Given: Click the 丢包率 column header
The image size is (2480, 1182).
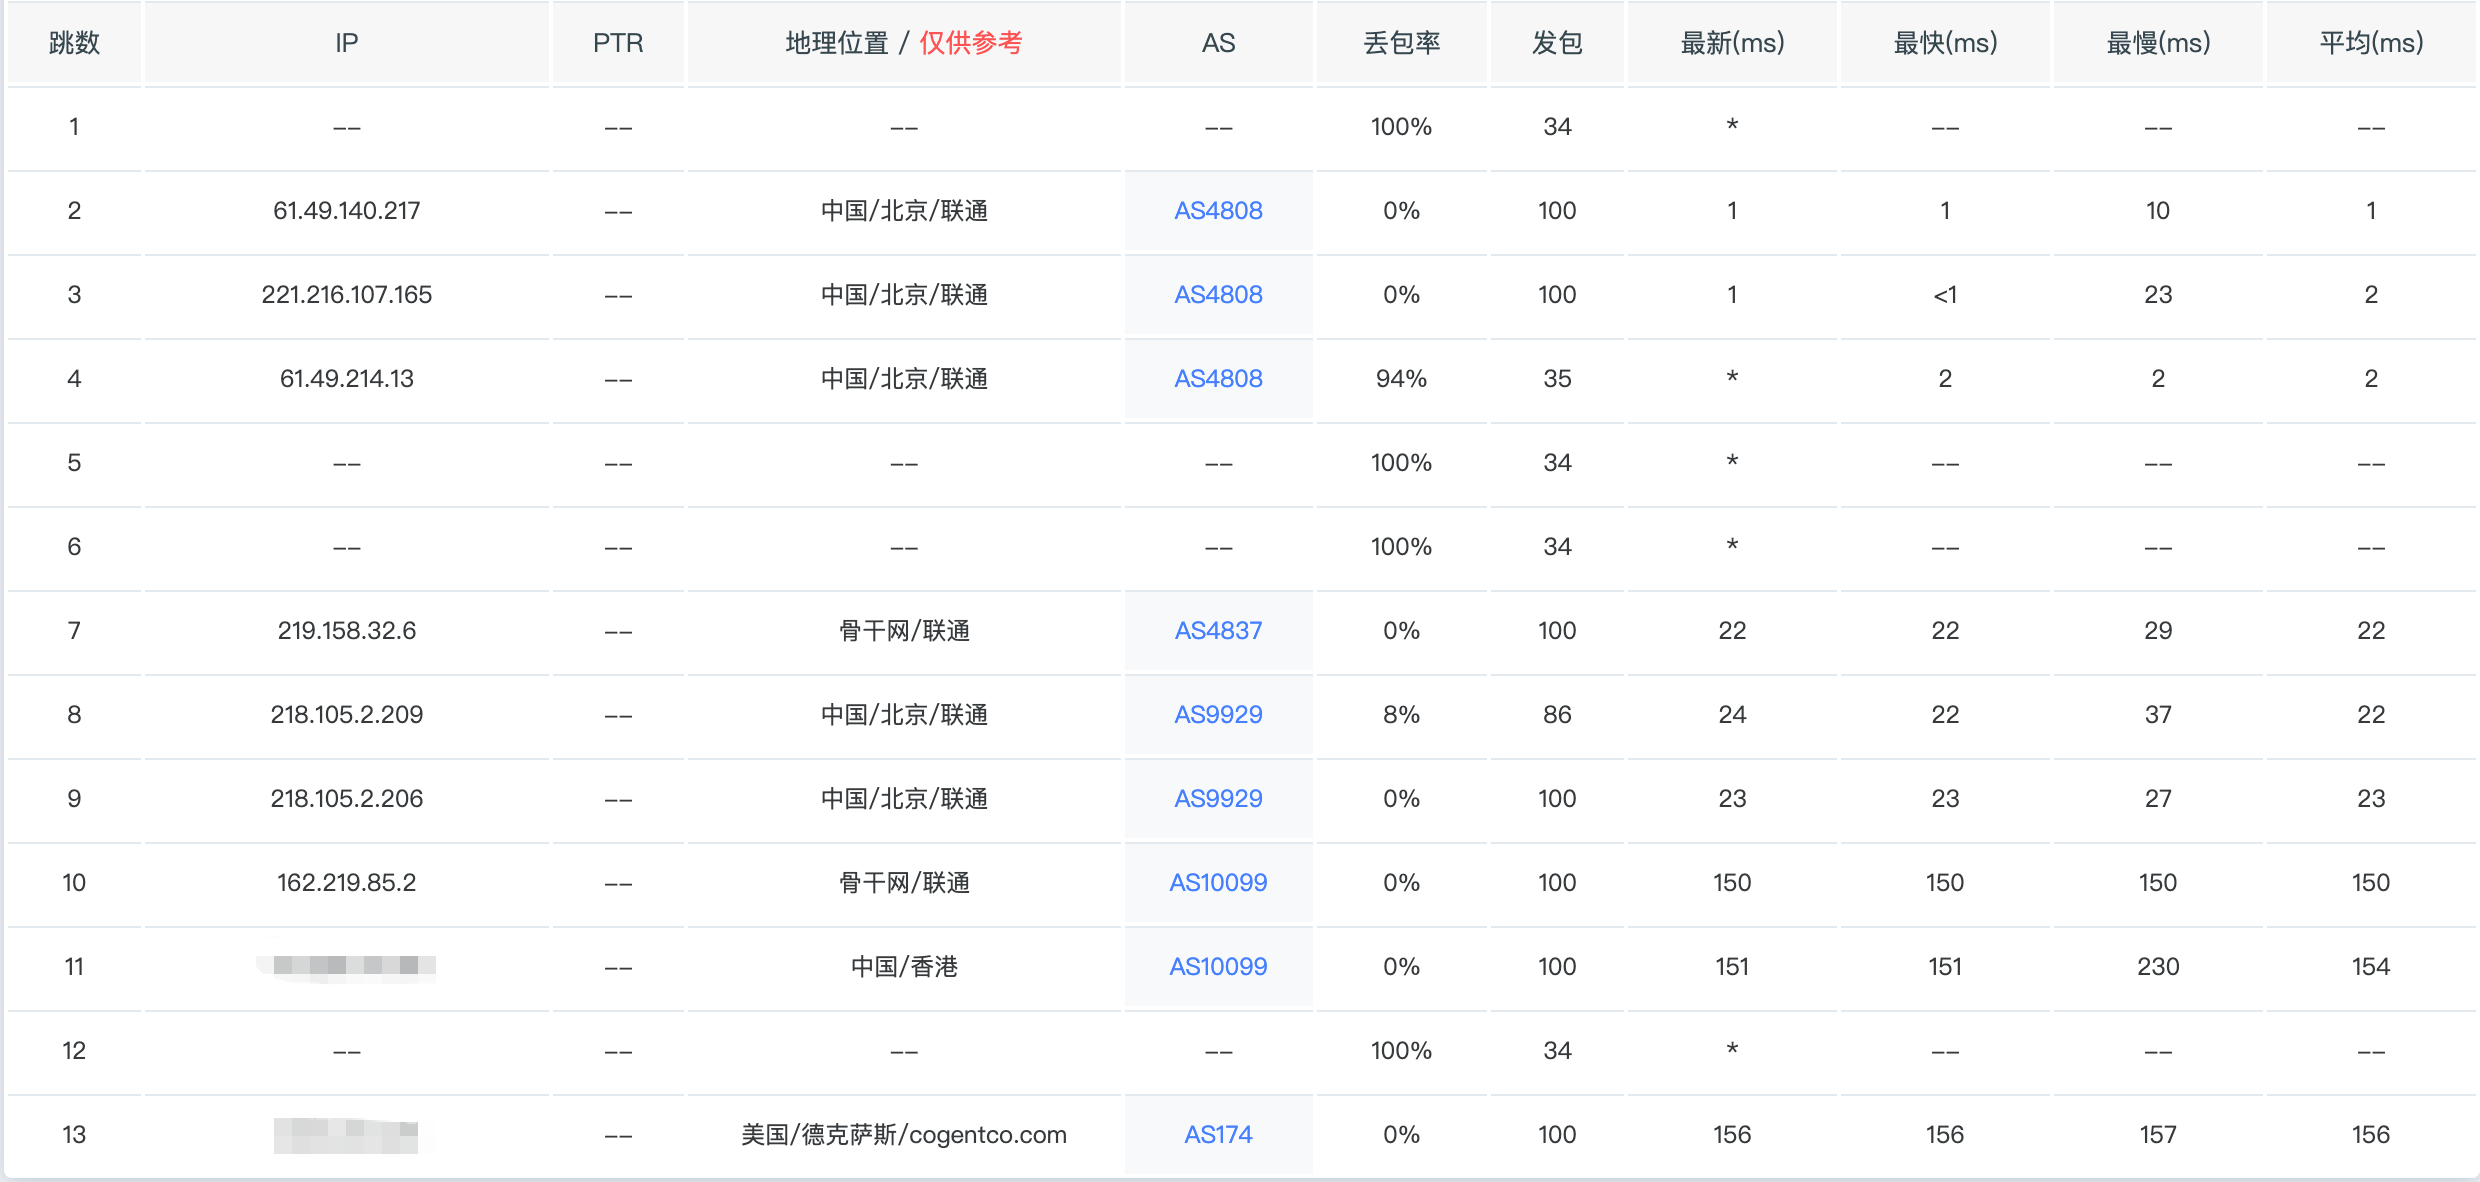Looking at the screenshot, I should 1401,43.
